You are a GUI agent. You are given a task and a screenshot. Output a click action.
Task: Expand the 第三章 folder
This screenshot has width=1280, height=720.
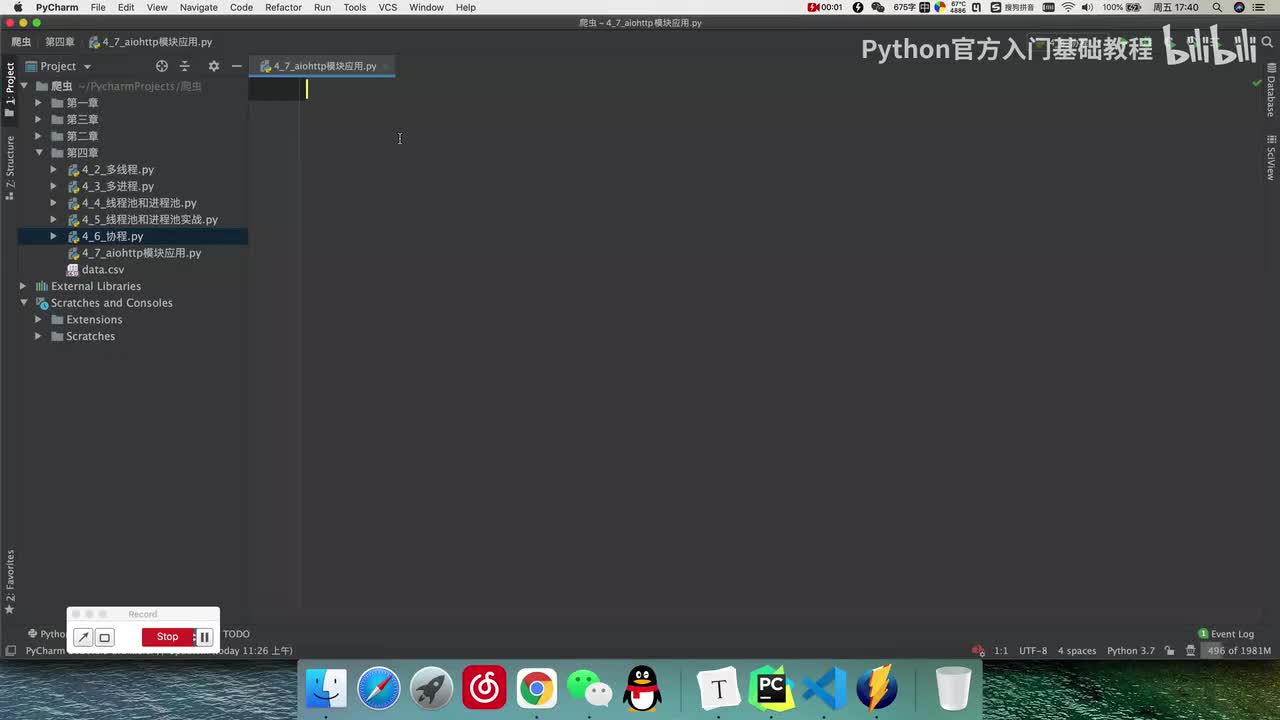point(39,119)
